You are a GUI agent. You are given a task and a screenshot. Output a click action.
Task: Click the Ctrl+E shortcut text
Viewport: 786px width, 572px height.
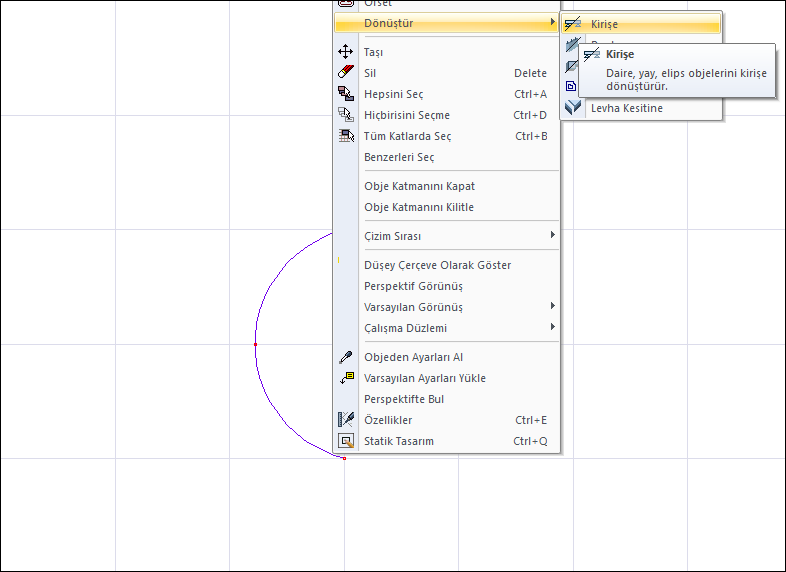click(x=531, y=421)
